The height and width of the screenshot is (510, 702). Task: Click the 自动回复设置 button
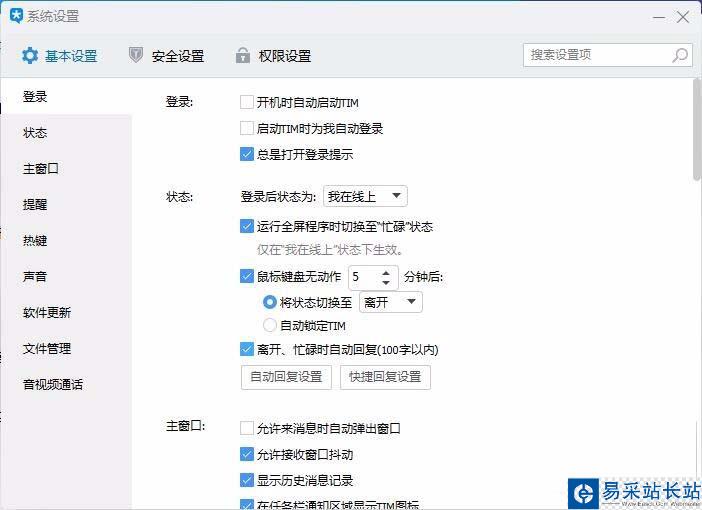[x=286, y=377]
